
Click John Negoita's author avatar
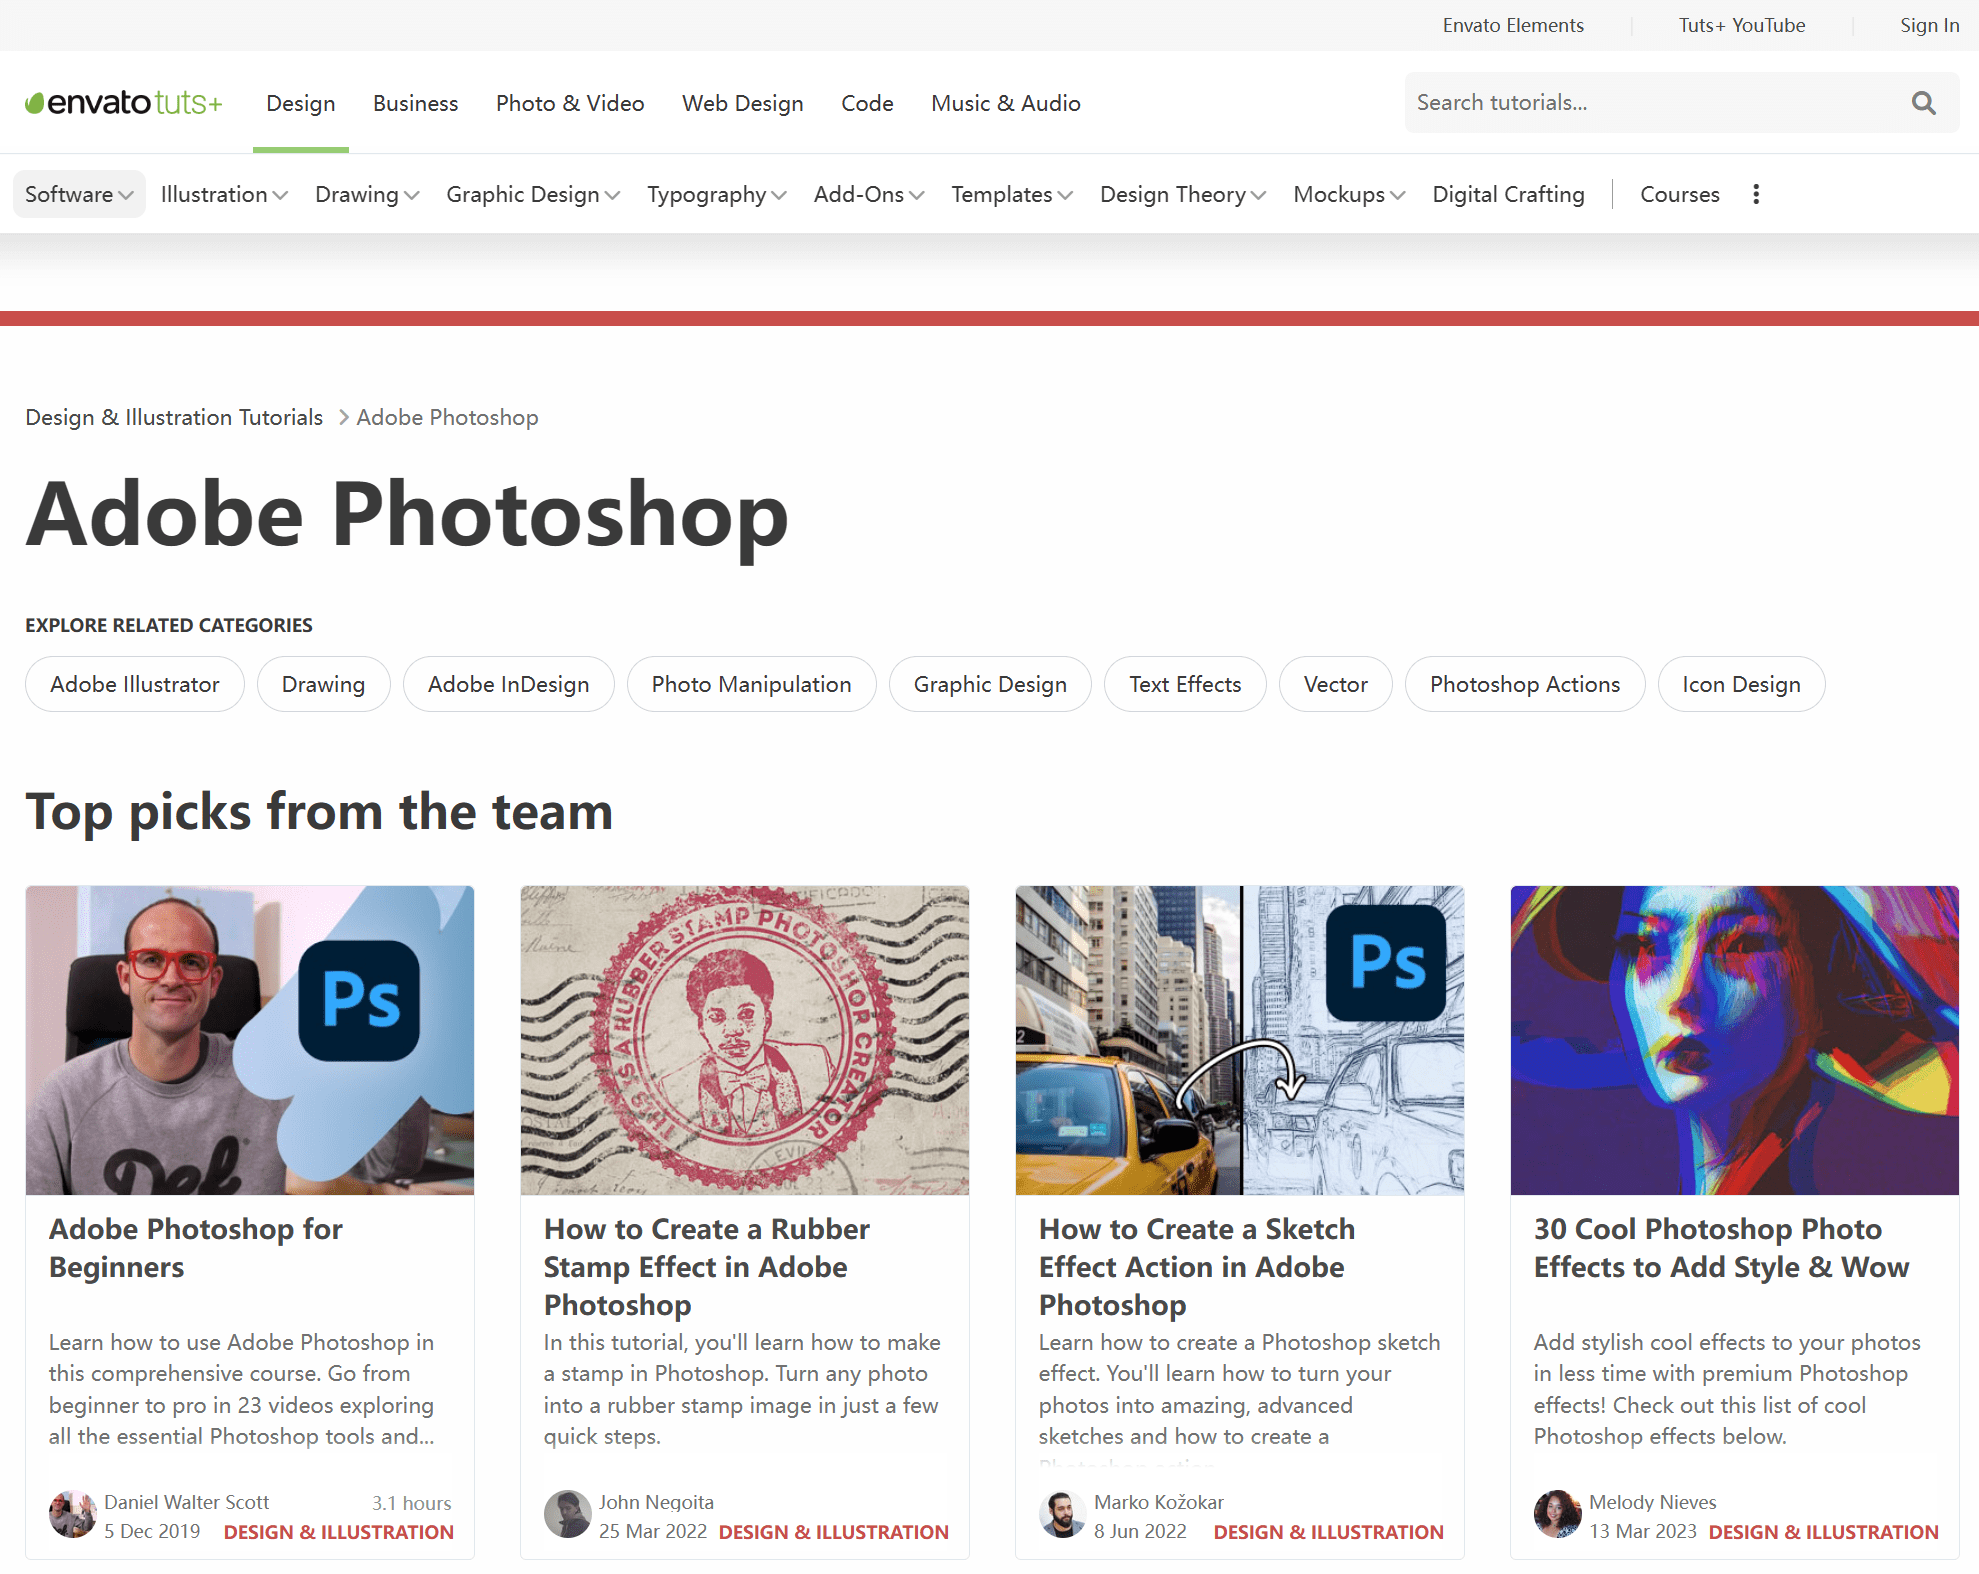pyautogui.click(x=567, y=1515)
